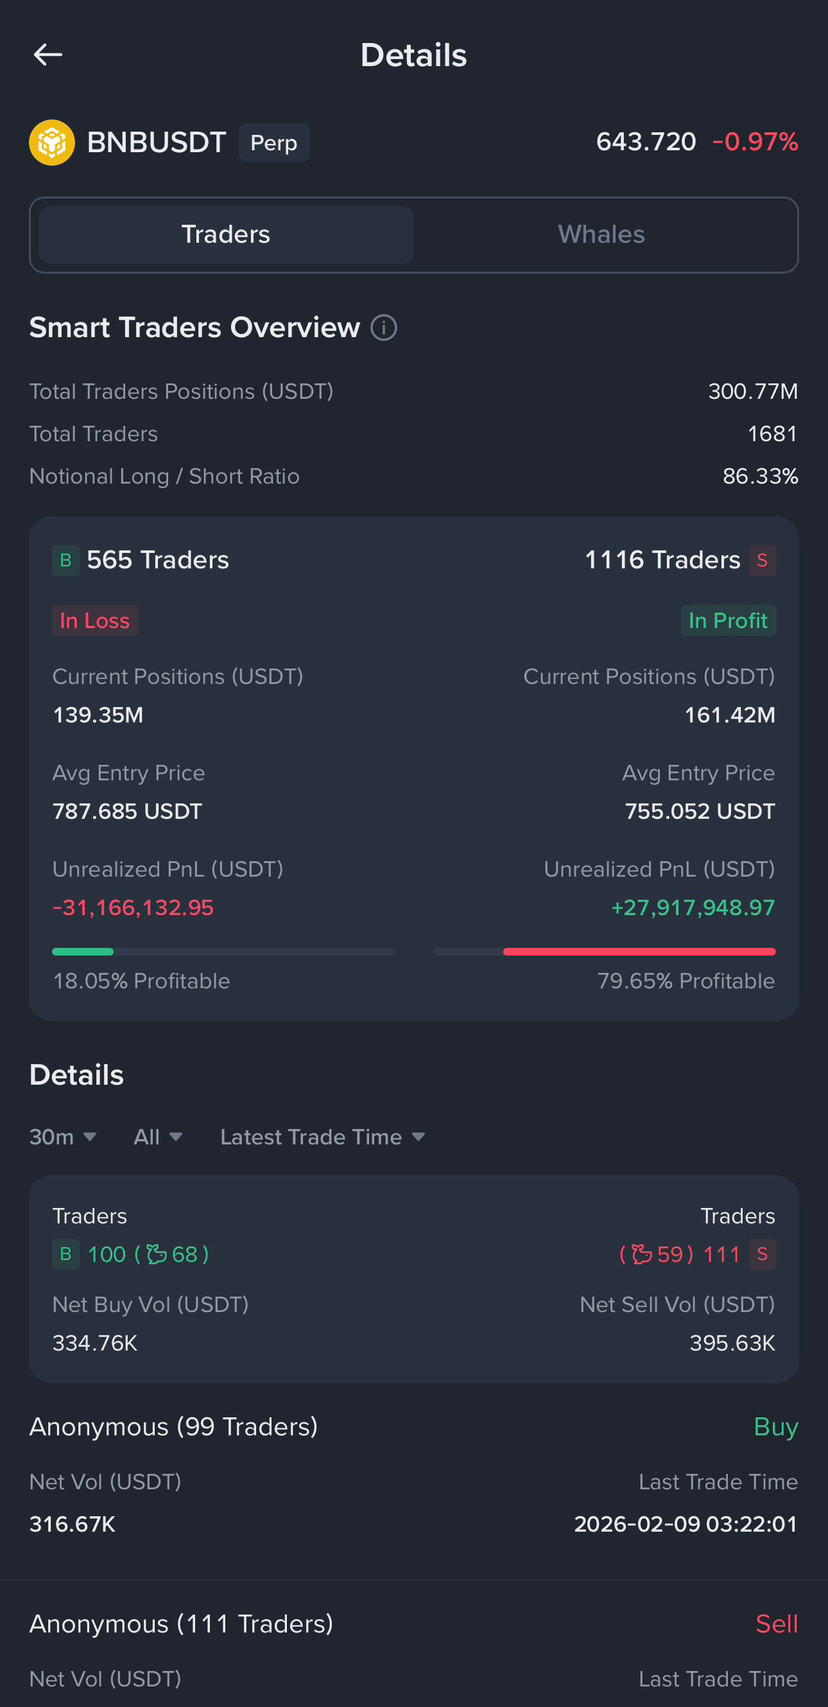Click the In Profit tag
The width and height of the screenshot is (828, 1707).
pos(728,621)
